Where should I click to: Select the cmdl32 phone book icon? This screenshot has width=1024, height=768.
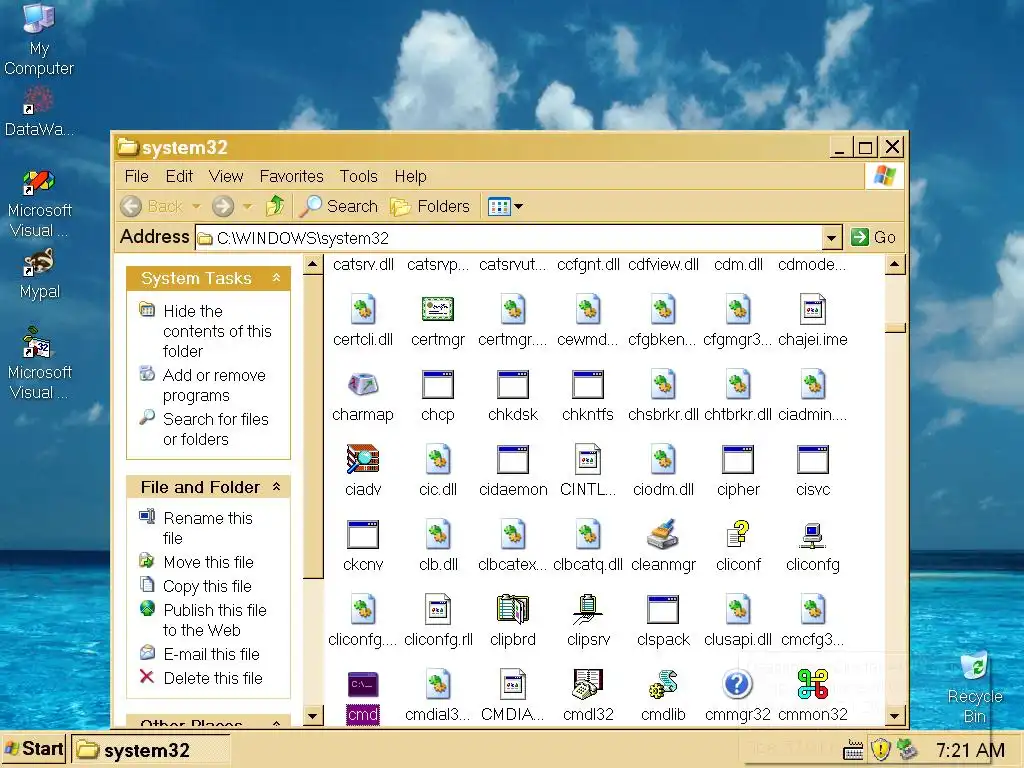click(x=588, y=684)
